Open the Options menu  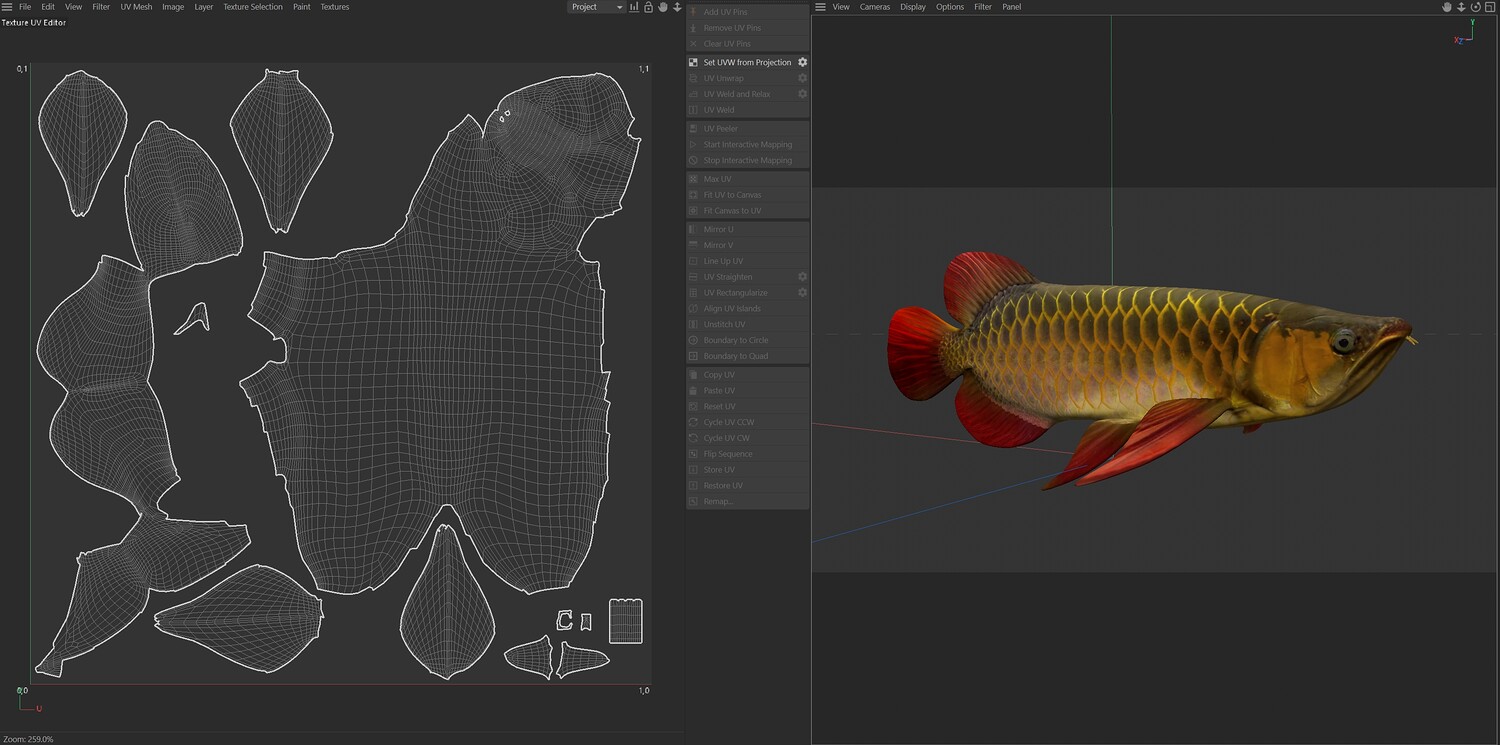click(x=950, y=7)
